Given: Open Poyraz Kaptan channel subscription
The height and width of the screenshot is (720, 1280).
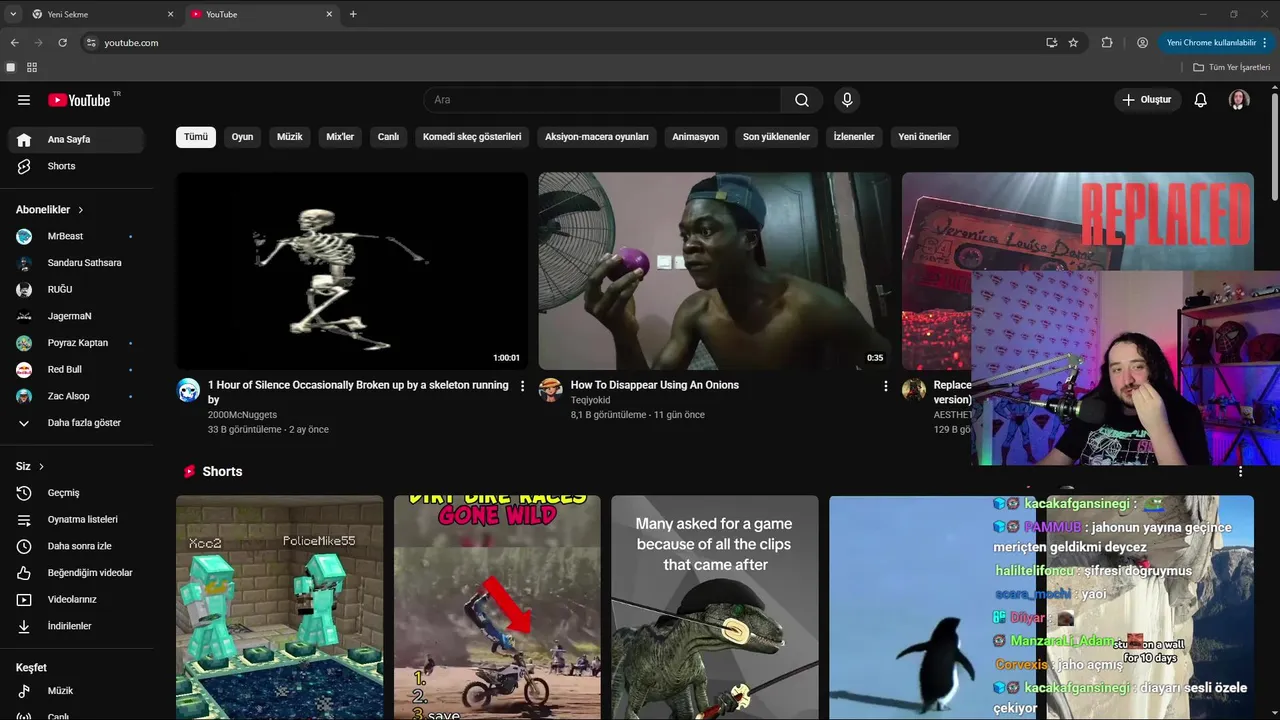Looking at the screenshot, I should (76, 343).
